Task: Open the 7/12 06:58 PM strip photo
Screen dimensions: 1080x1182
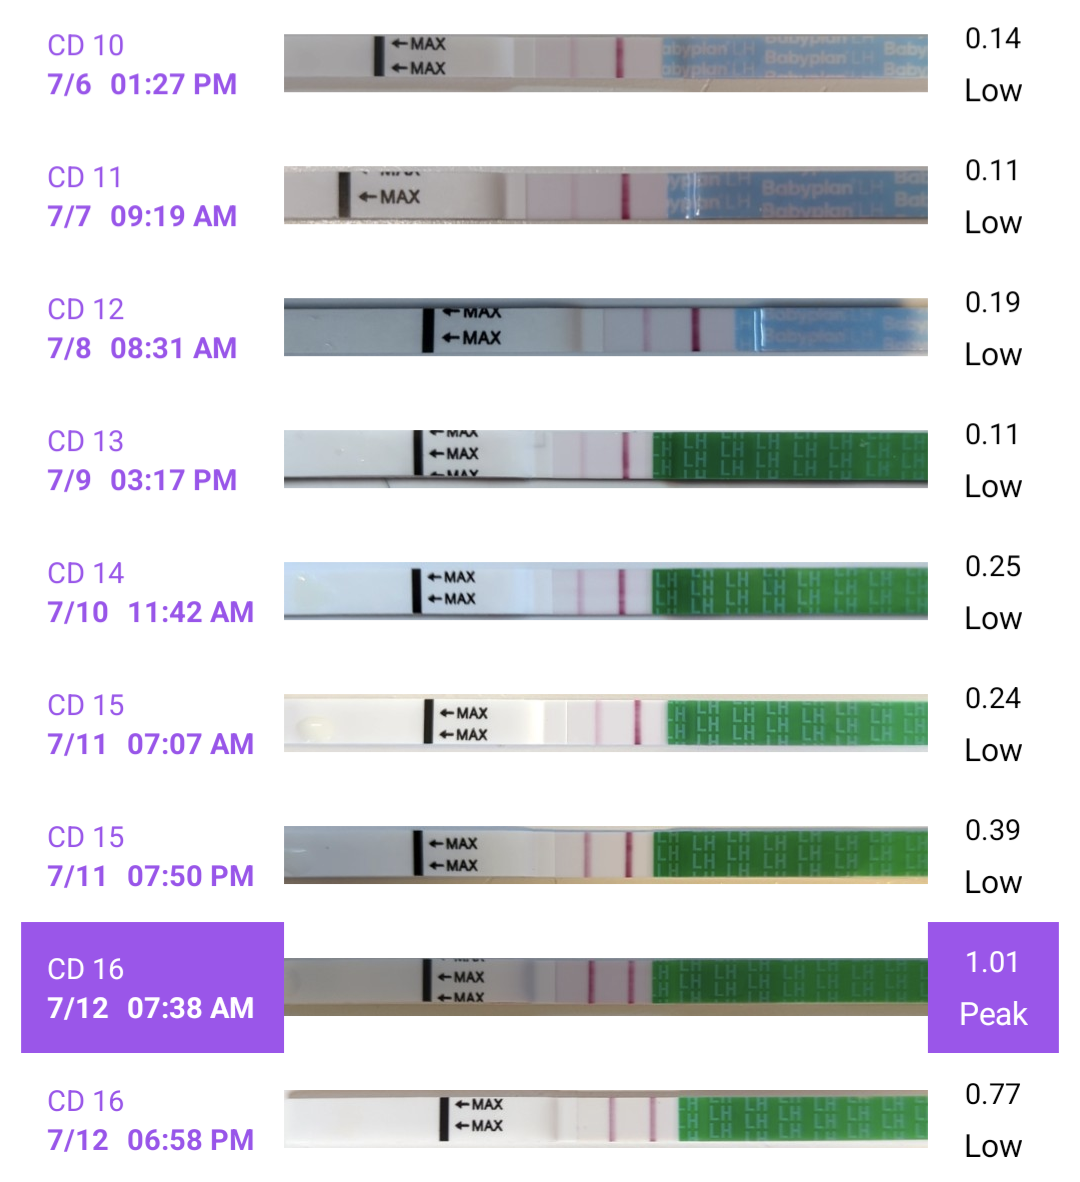Action: (605, 1118)
